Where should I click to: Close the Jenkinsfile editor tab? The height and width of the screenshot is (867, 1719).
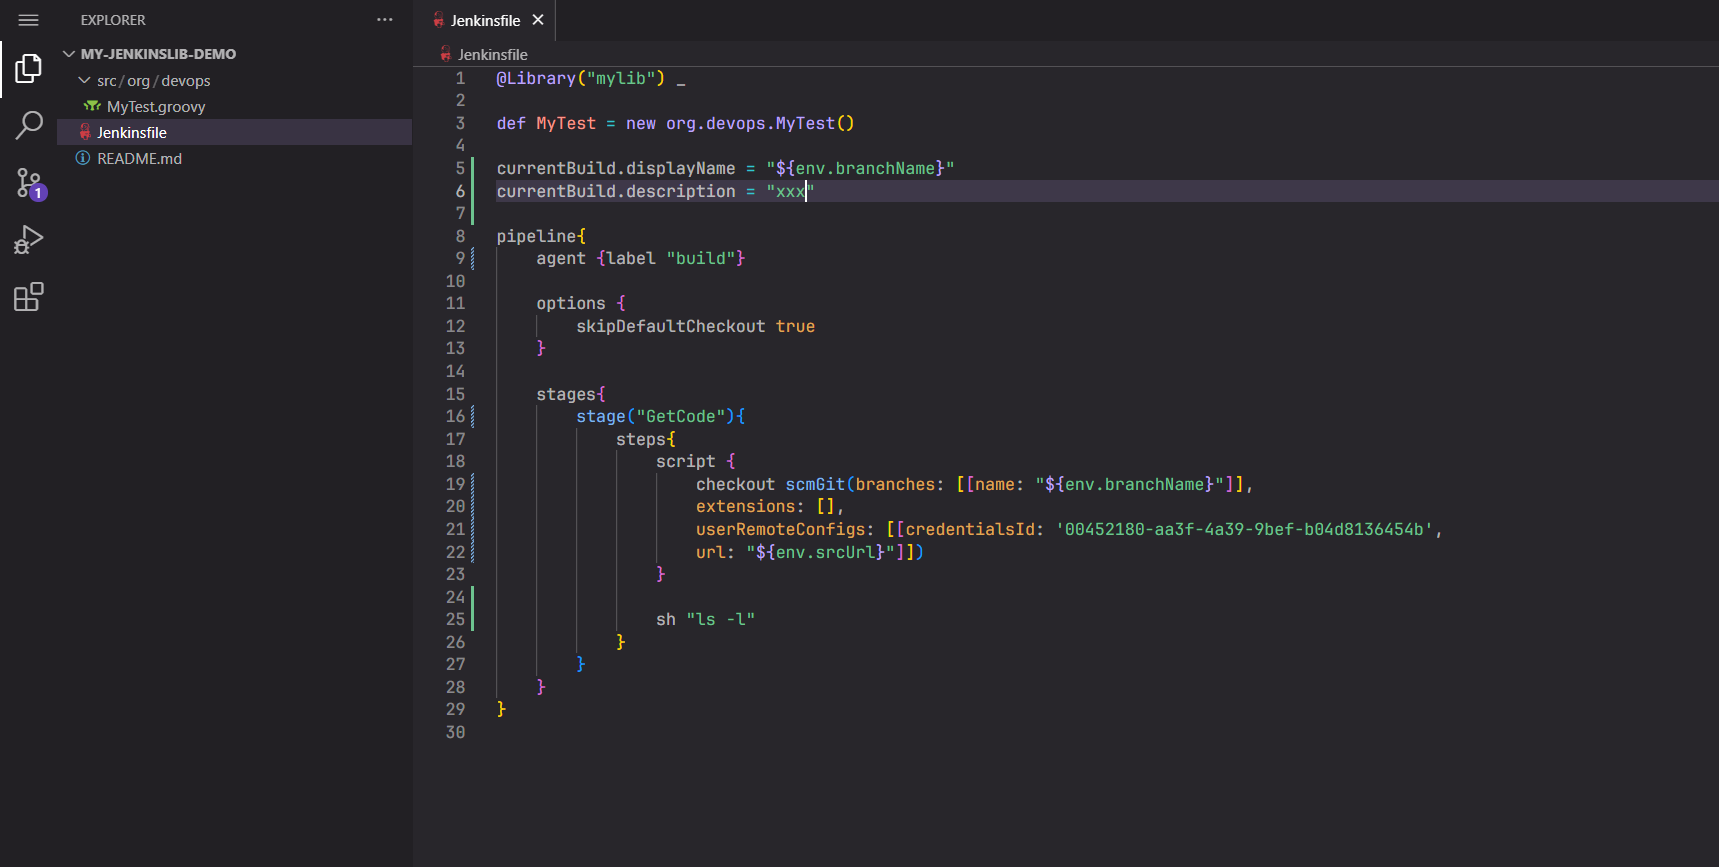[x=538, y=20]
